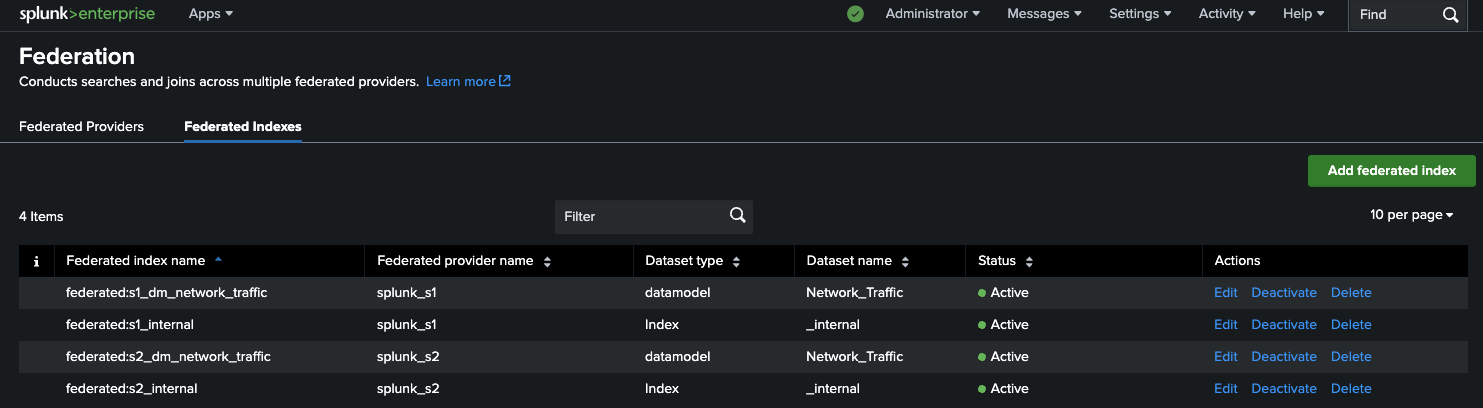Open the Learn more link
The image size is (1483, 408).
468,82
